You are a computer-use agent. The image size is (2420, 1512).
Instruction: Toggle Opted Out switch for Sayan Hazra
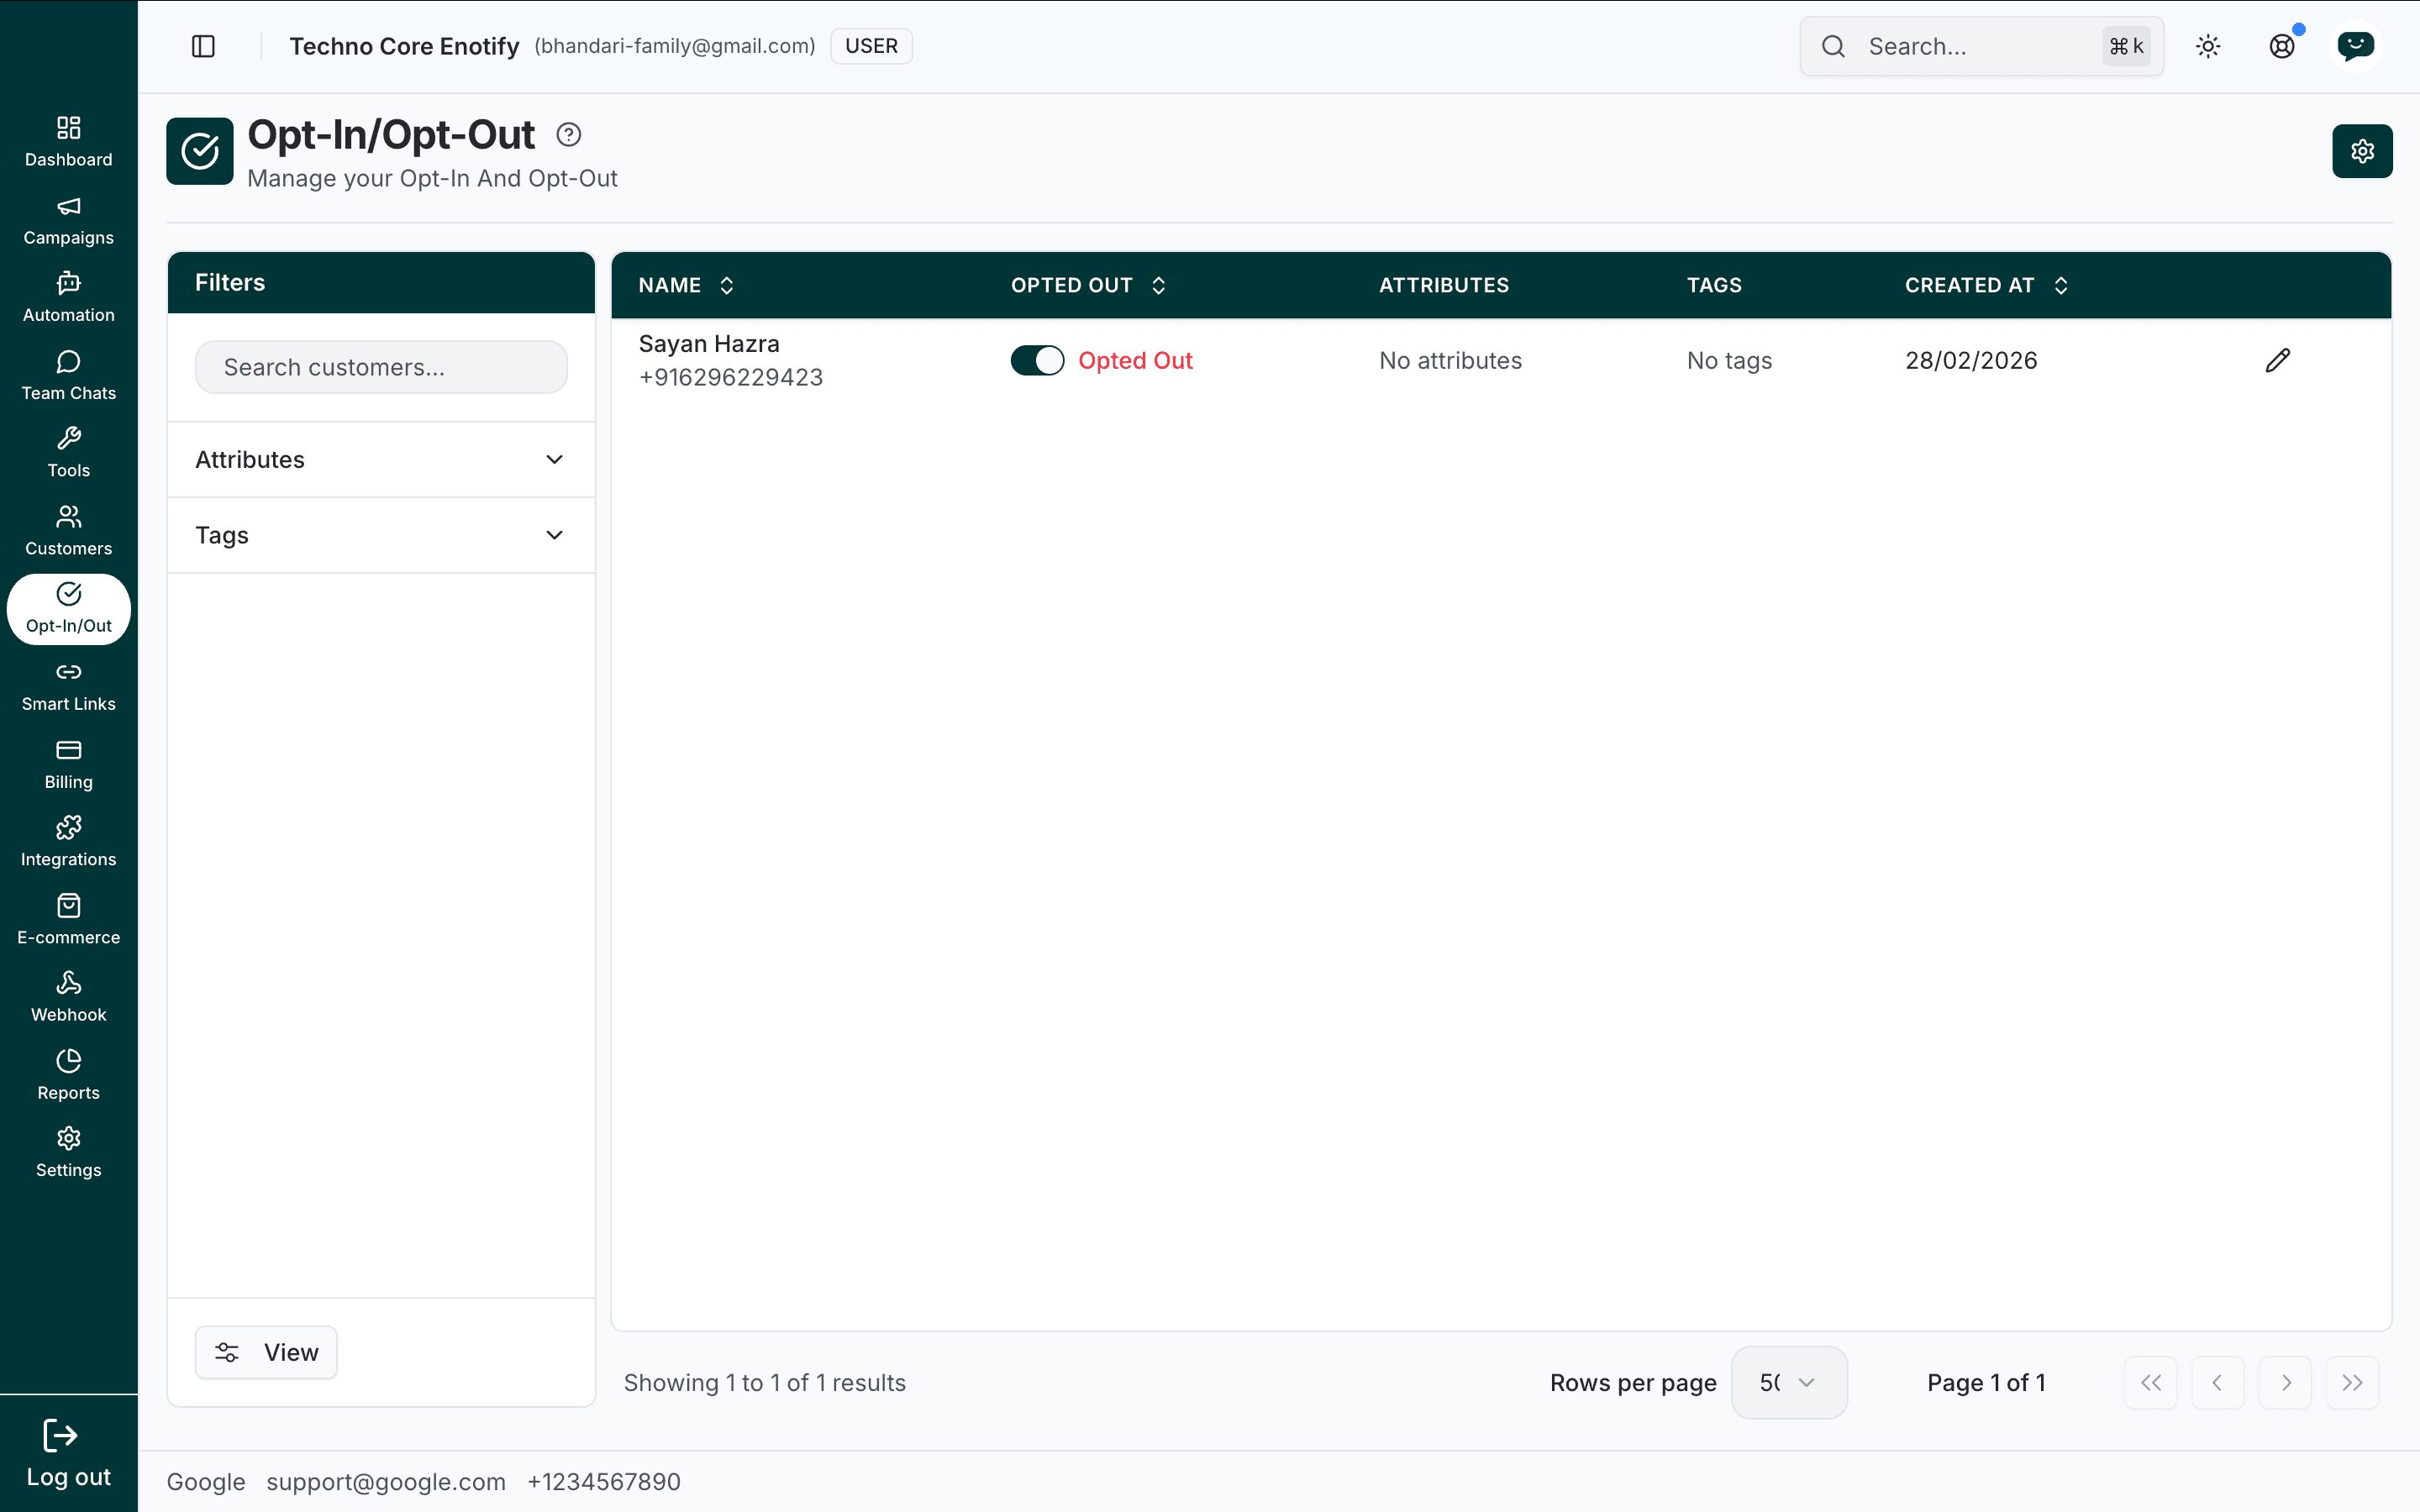click(x=1037, y=360)
